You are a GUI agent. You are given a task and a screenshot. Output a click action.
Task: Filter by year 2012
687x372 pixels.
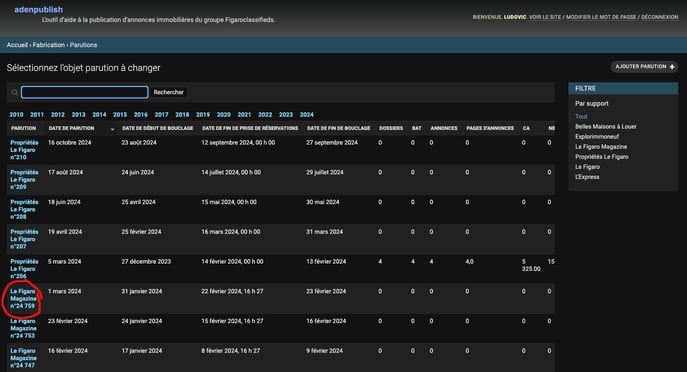(57, 114)
